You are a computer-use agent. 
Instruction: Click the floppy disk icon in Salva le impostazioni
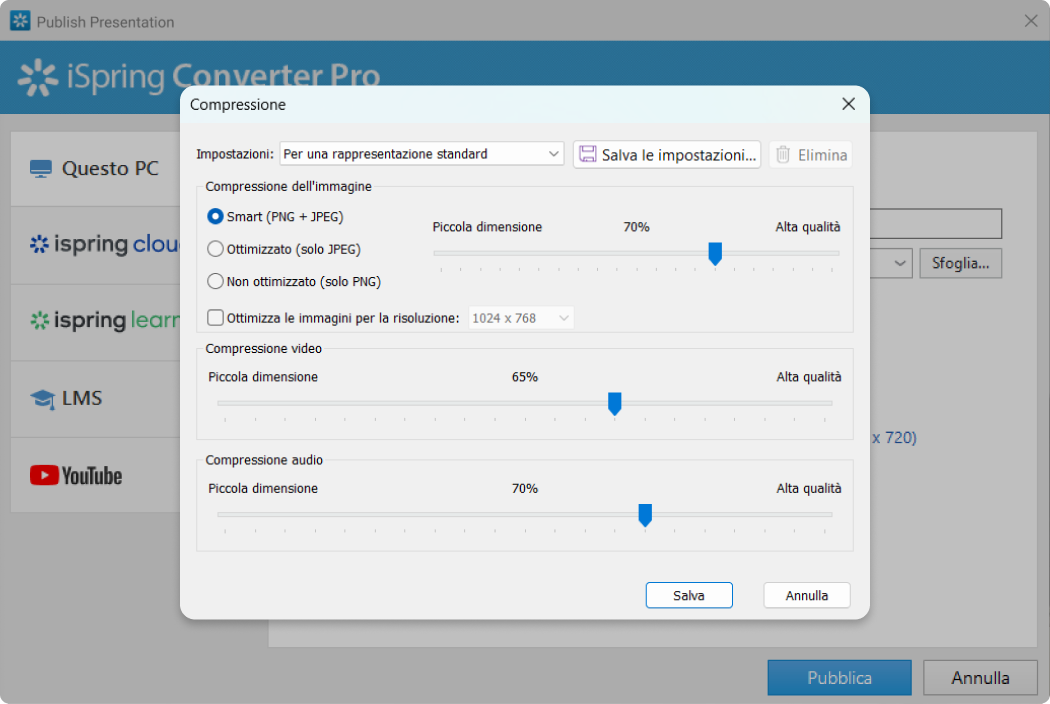587,154
